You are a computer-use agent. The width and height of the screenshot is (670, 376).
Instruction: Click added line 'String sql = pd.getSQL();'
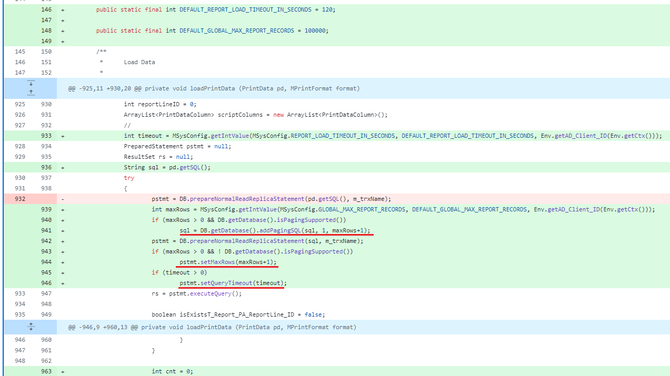(167, 167)
